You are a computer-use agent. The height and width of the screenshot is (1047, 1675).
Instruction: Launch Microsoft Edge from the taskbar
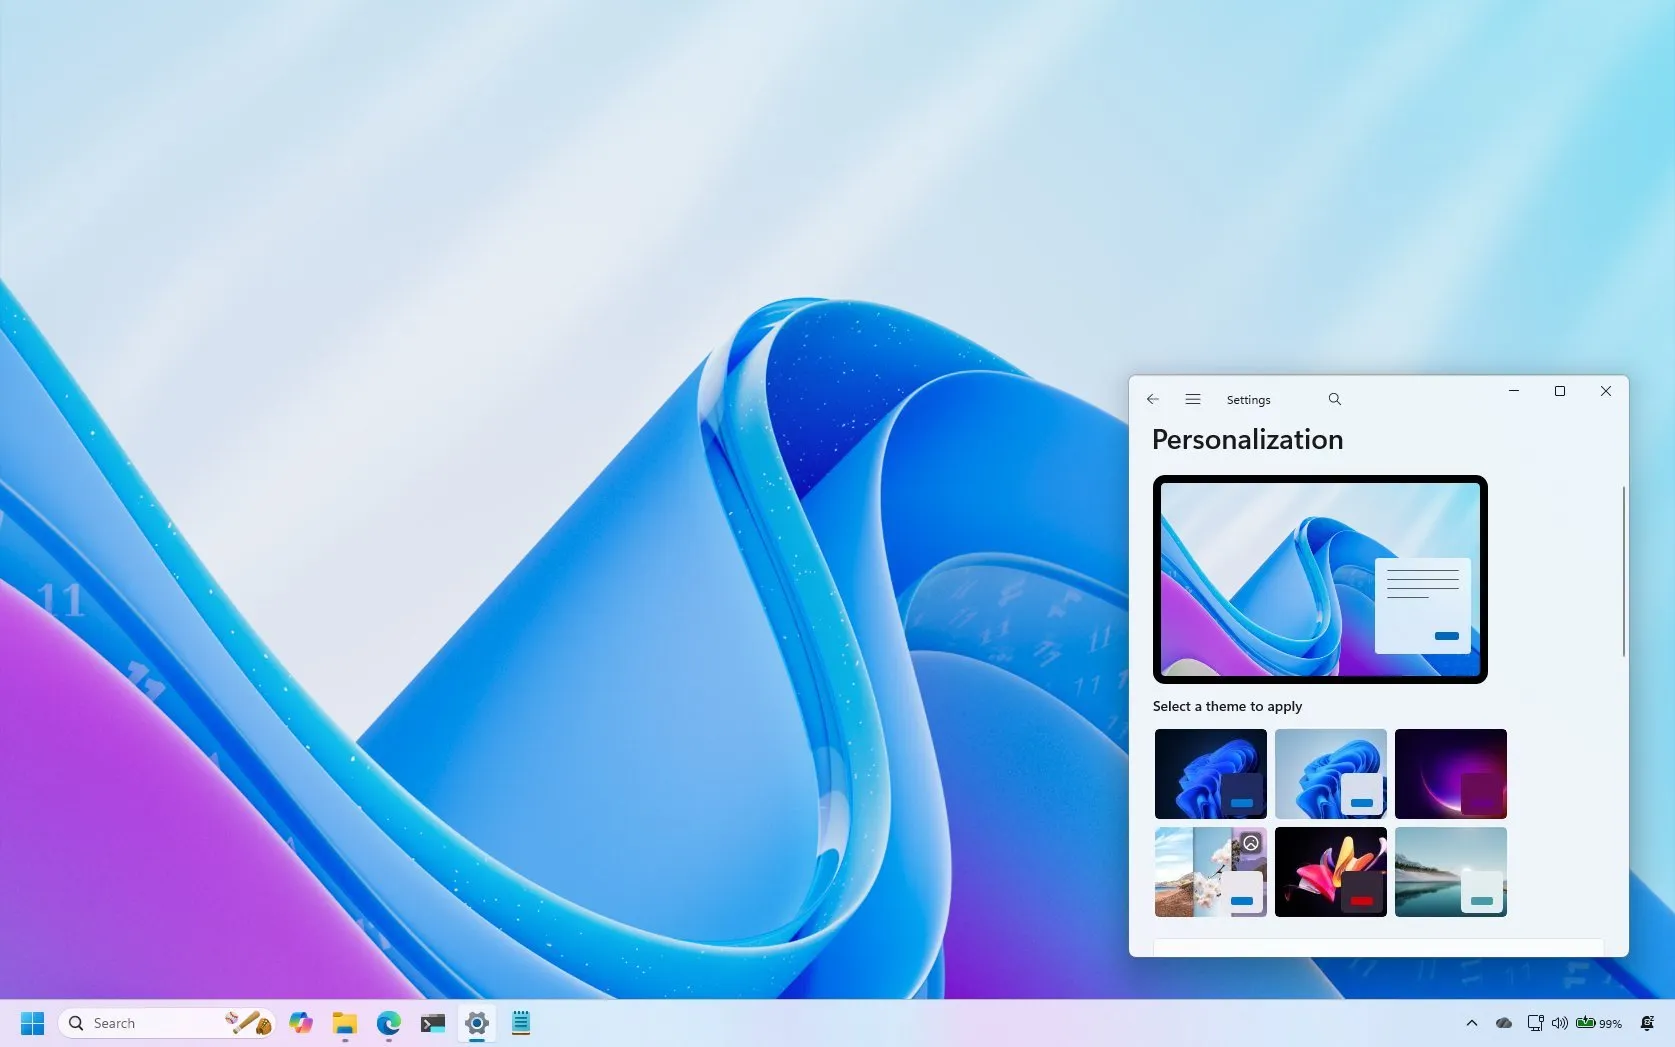388,1023
